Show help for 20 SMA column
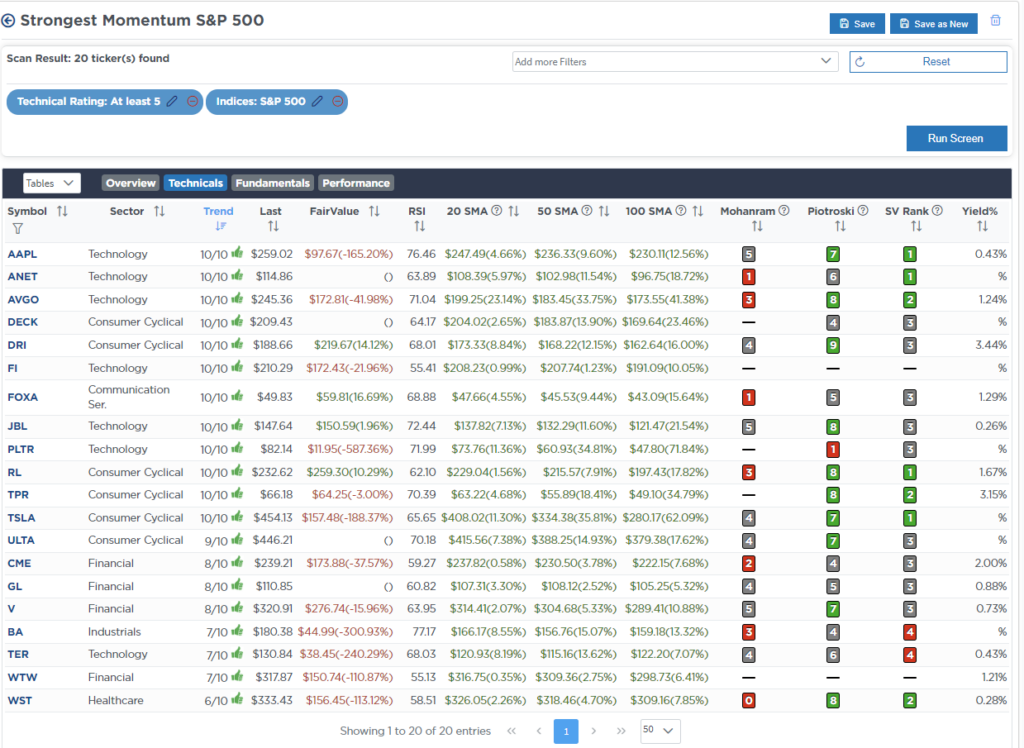 (x=496, y=210)
